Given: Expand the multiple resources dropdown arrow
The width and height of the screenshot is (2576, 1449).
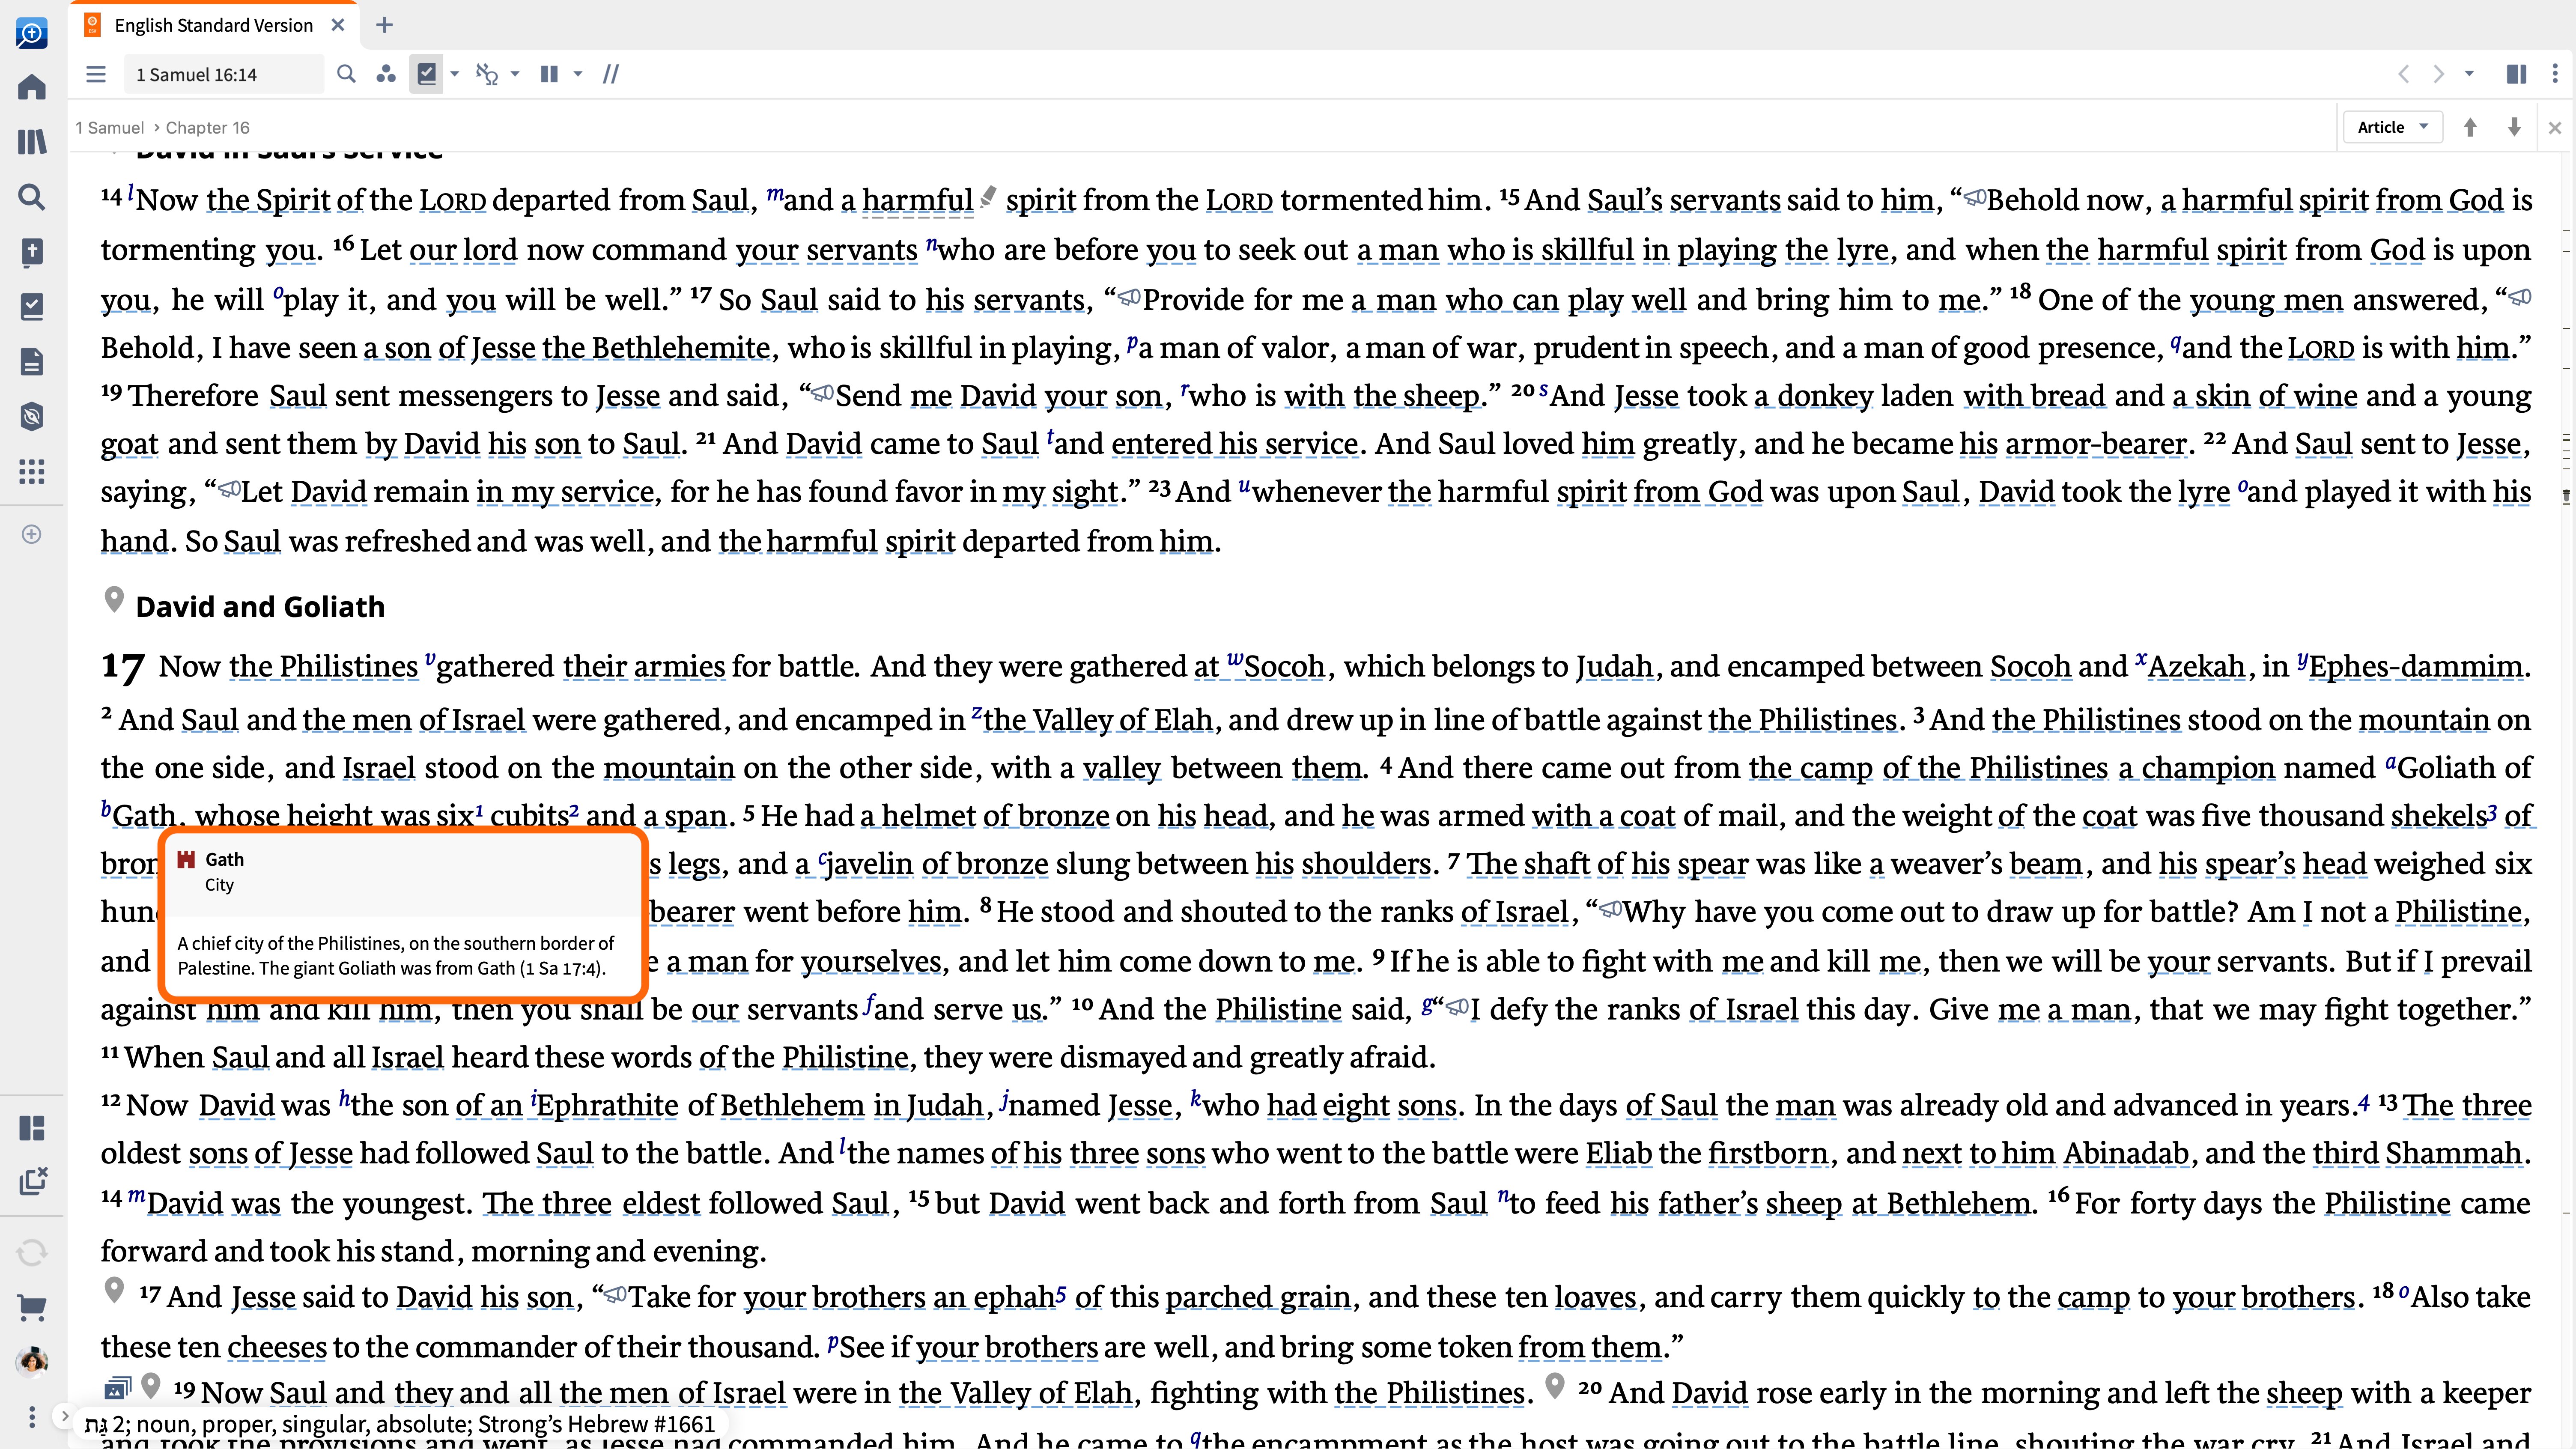Looking at the screenshot, I should tap(578, 74).
